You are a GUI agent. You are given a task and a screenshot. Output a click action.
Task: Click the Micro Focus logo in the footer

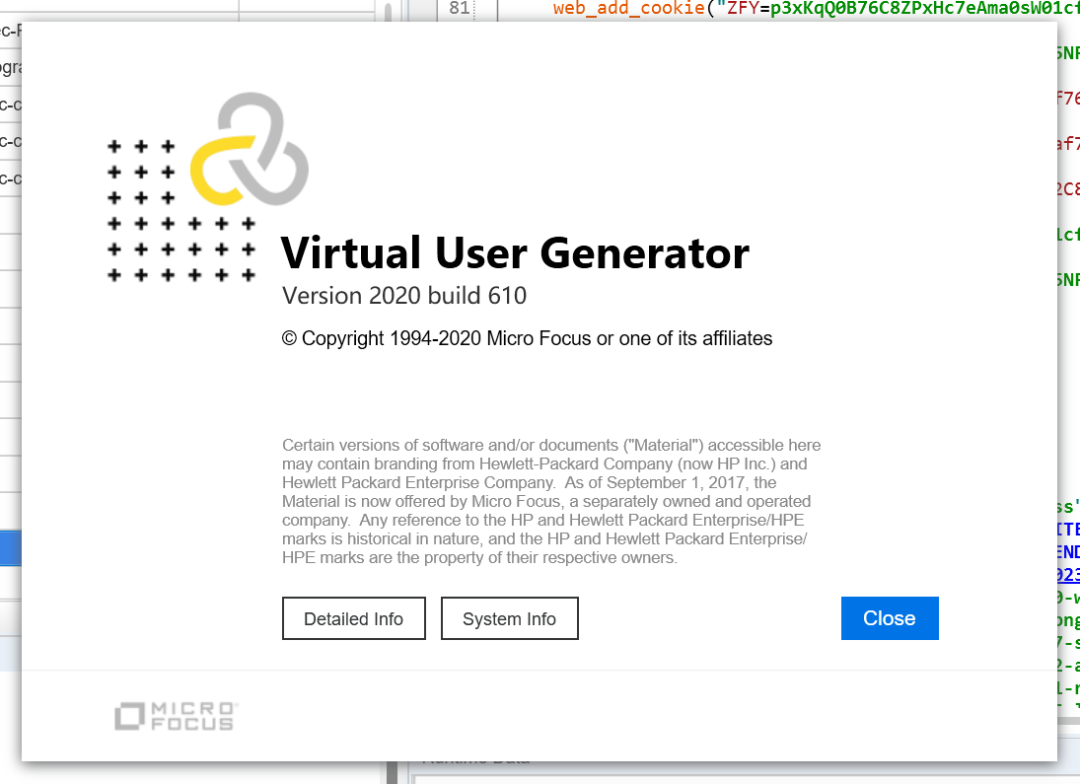pyautogui.click(x=175, y=715)
